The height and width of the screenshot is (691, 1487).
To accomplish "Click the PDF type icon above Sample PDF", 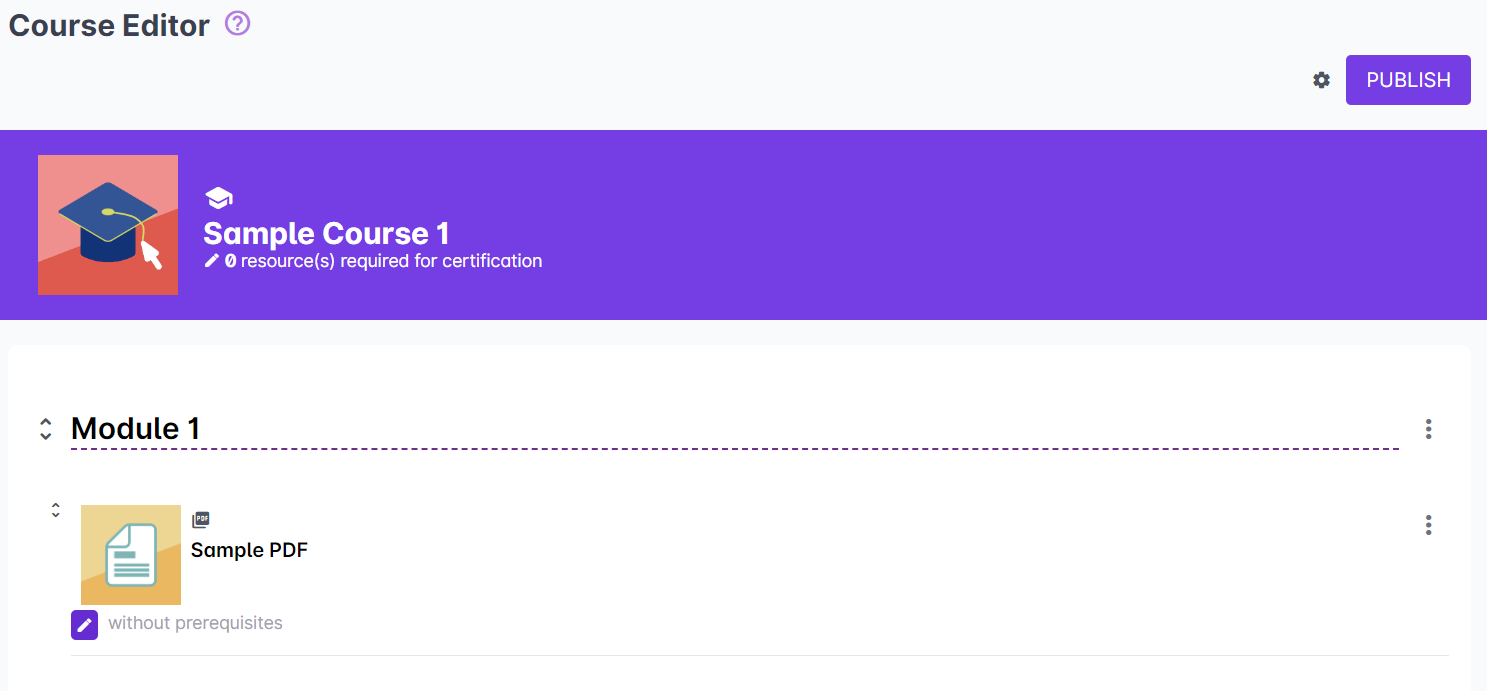I will pos(201,520).
